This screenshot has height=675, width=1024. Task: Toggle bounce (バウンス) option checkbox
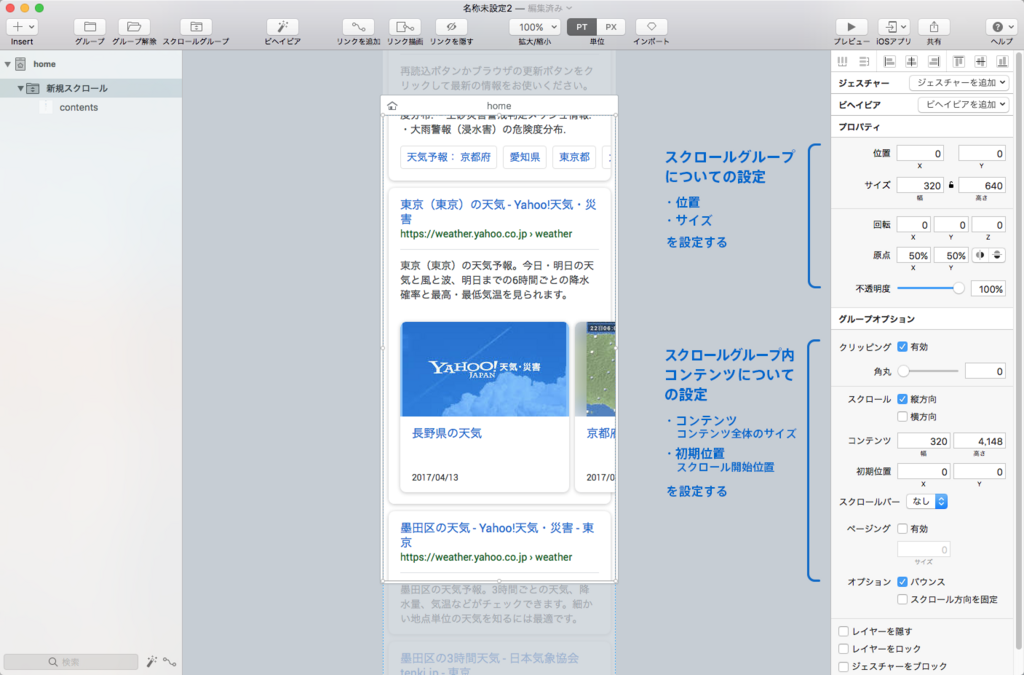tap(903, 582)
